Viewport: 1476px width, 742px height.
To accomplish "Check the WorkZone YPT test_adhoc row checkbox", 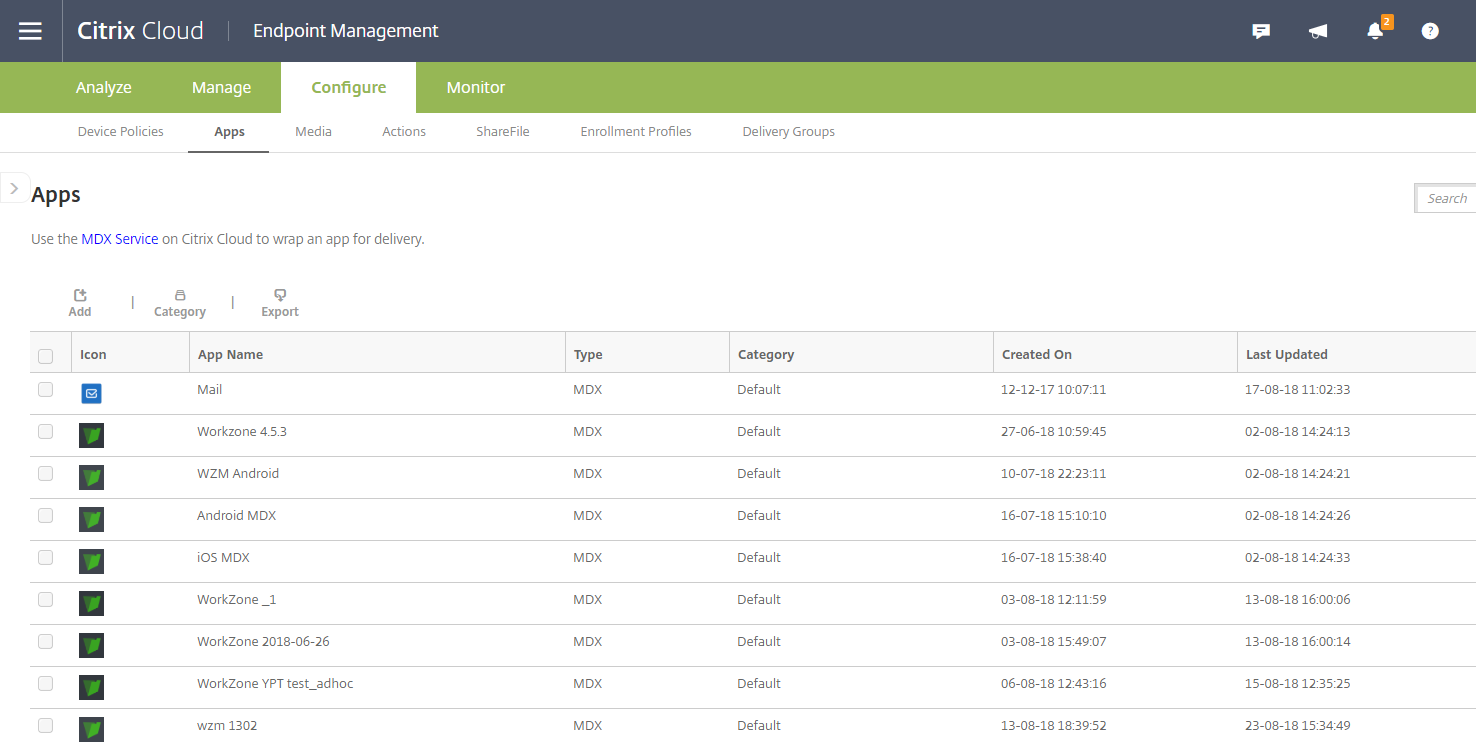I will click(x=45, y=683).
